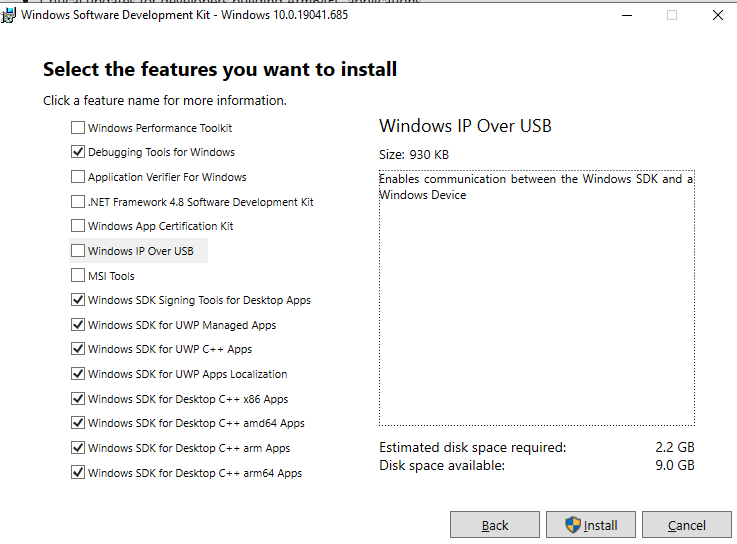Select the Desktop C++ arm Apps feature name
Image resolution: width=737 pixels, height=544 pixels.
pyautogui.click(x=189, y=448)
